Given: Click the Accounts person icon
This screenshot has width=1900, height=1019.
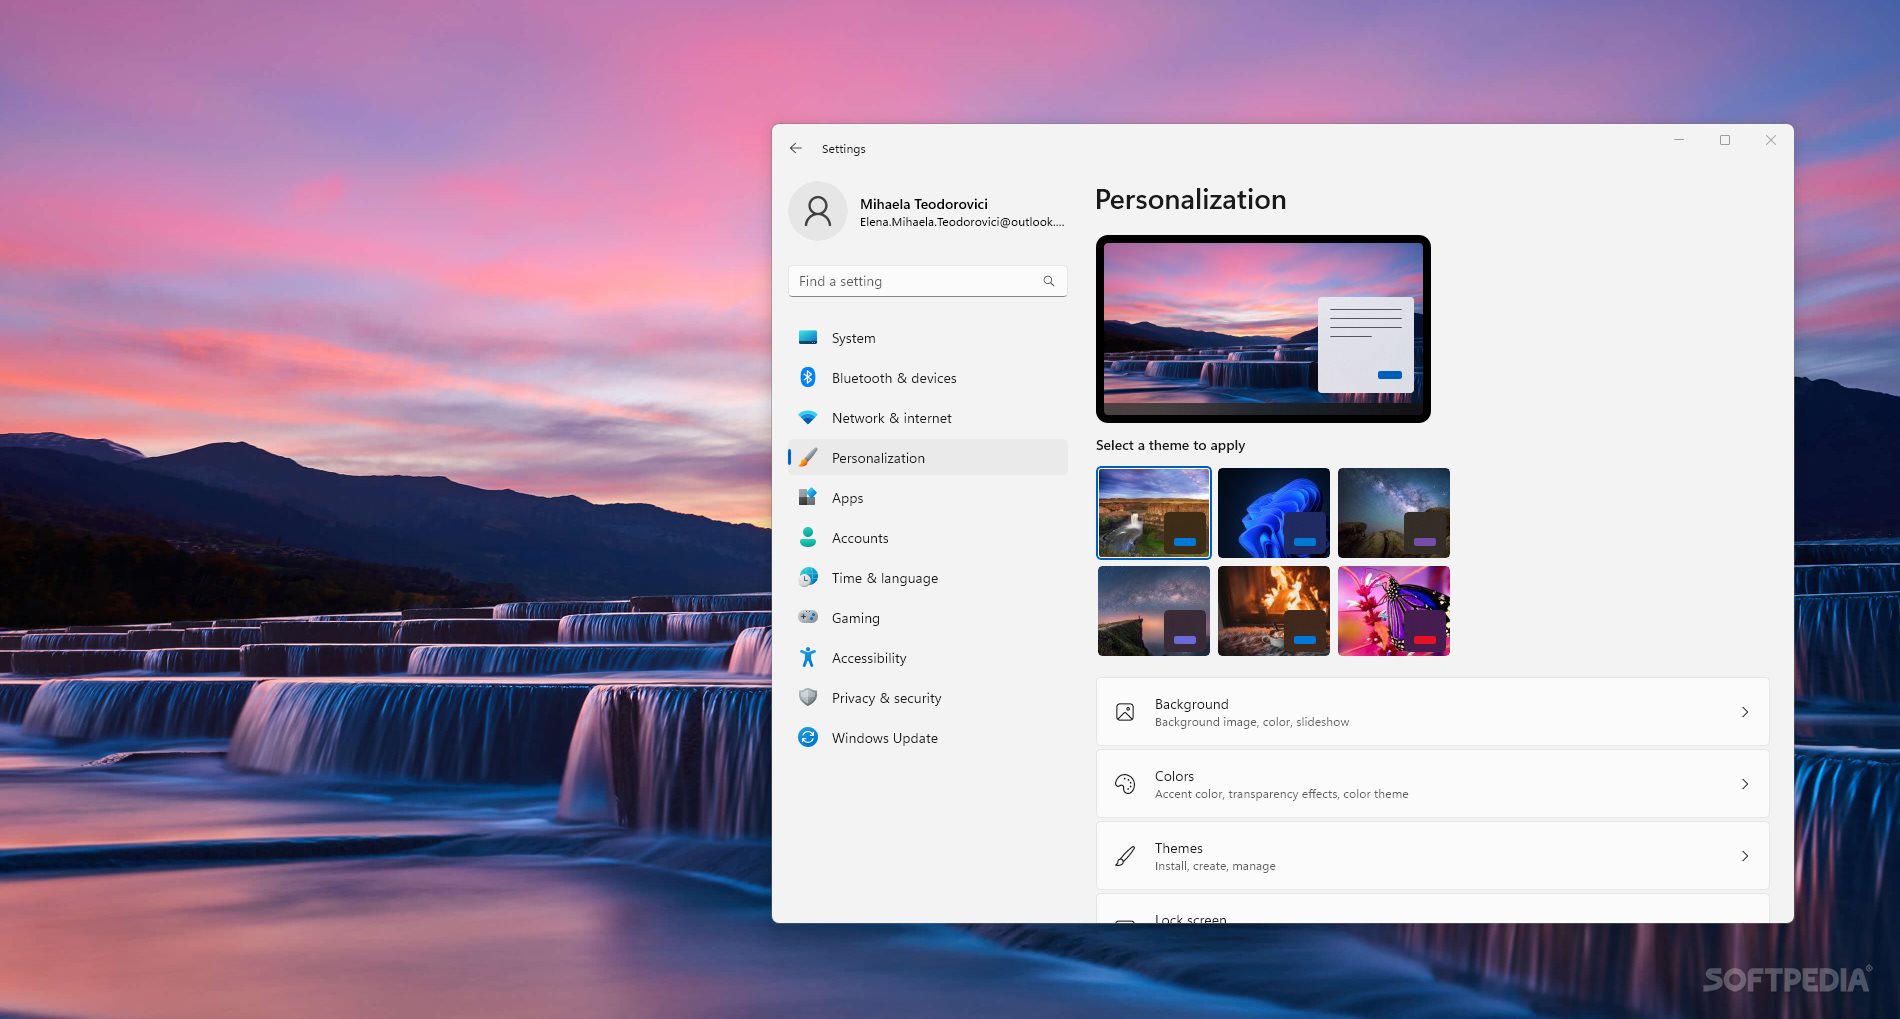Looking at the screenshot, I should pos(808,537).
